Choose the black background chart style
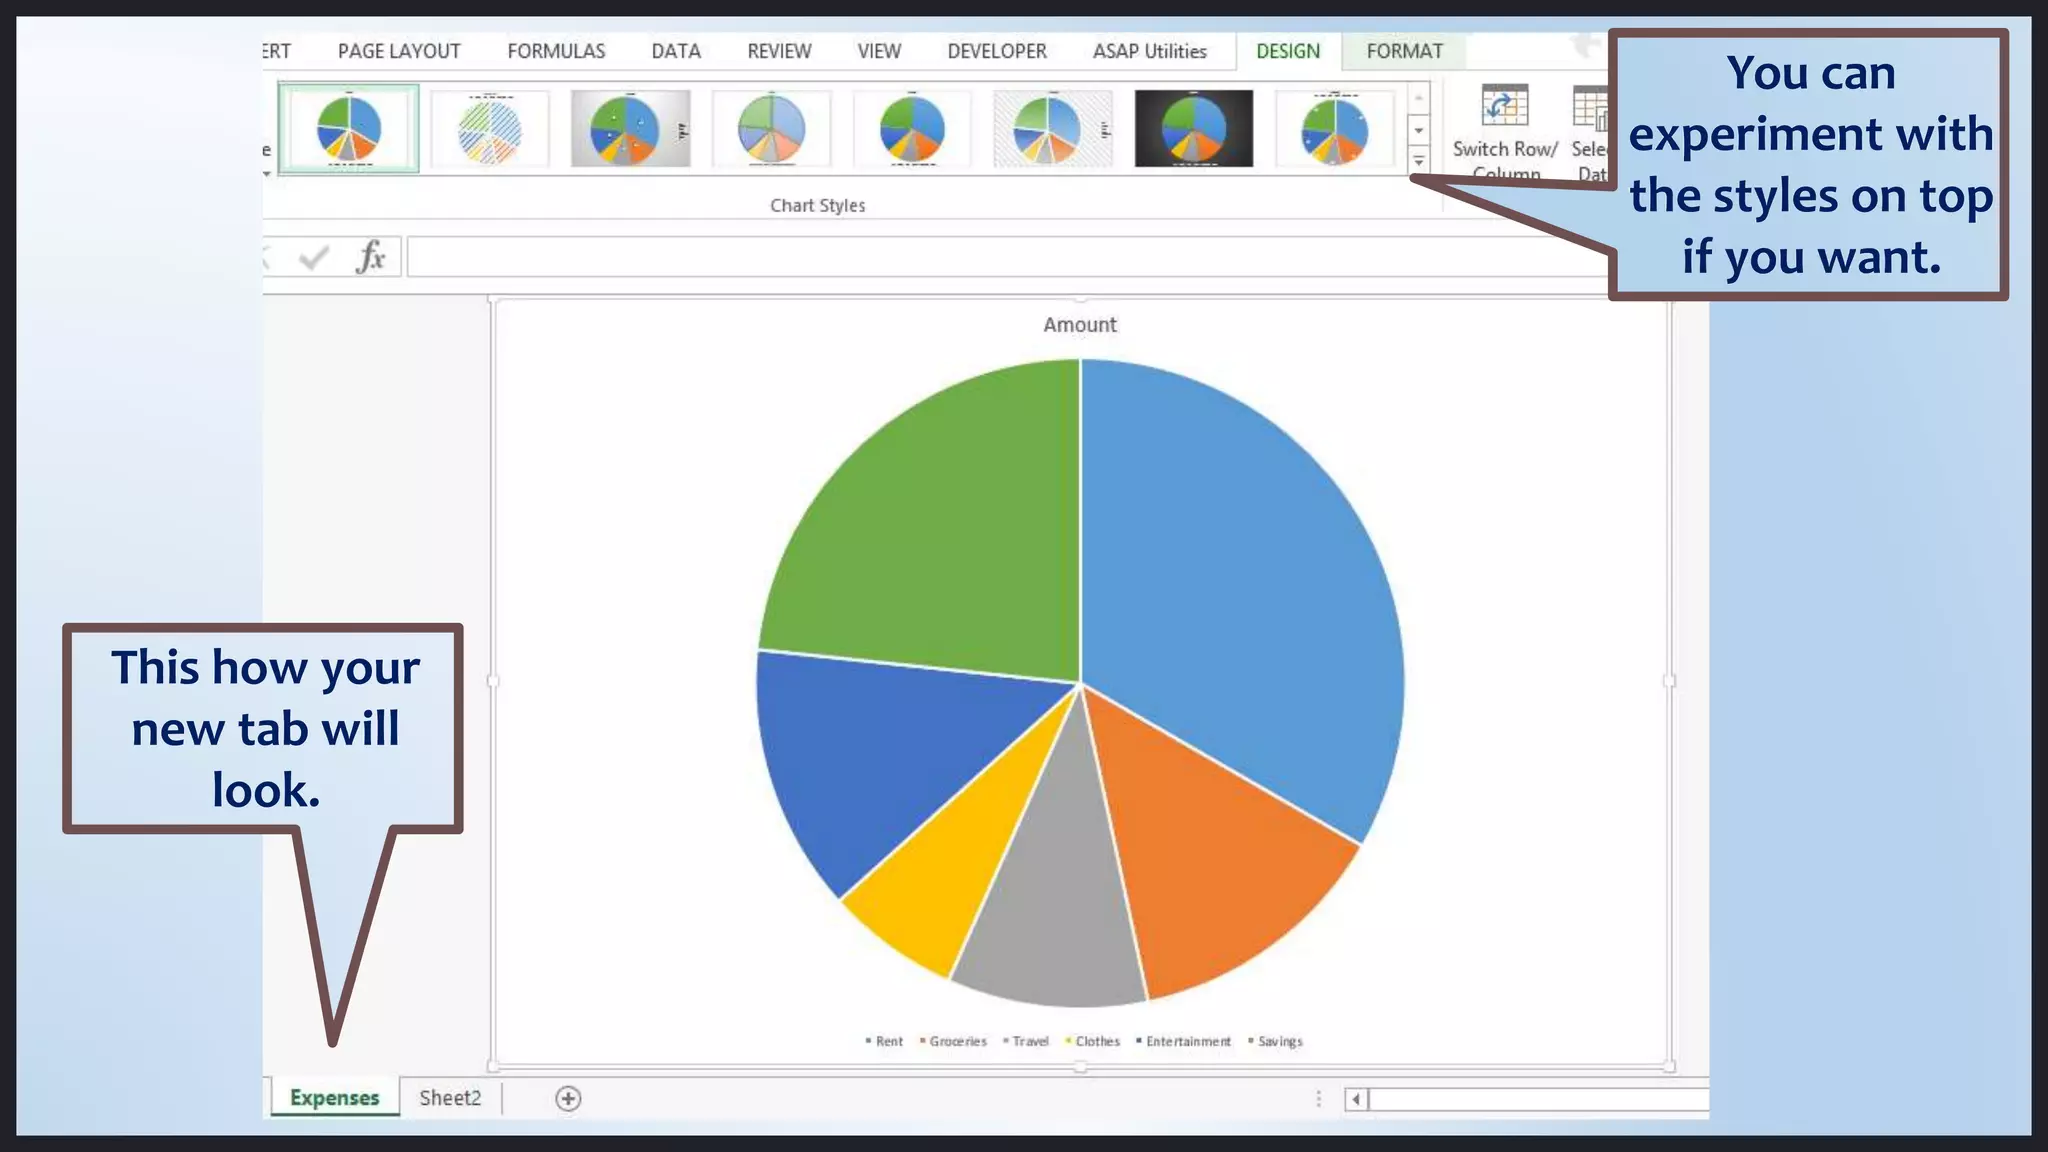The width and height of the screenshot is (2048, 1152). tap(1193, 129)
